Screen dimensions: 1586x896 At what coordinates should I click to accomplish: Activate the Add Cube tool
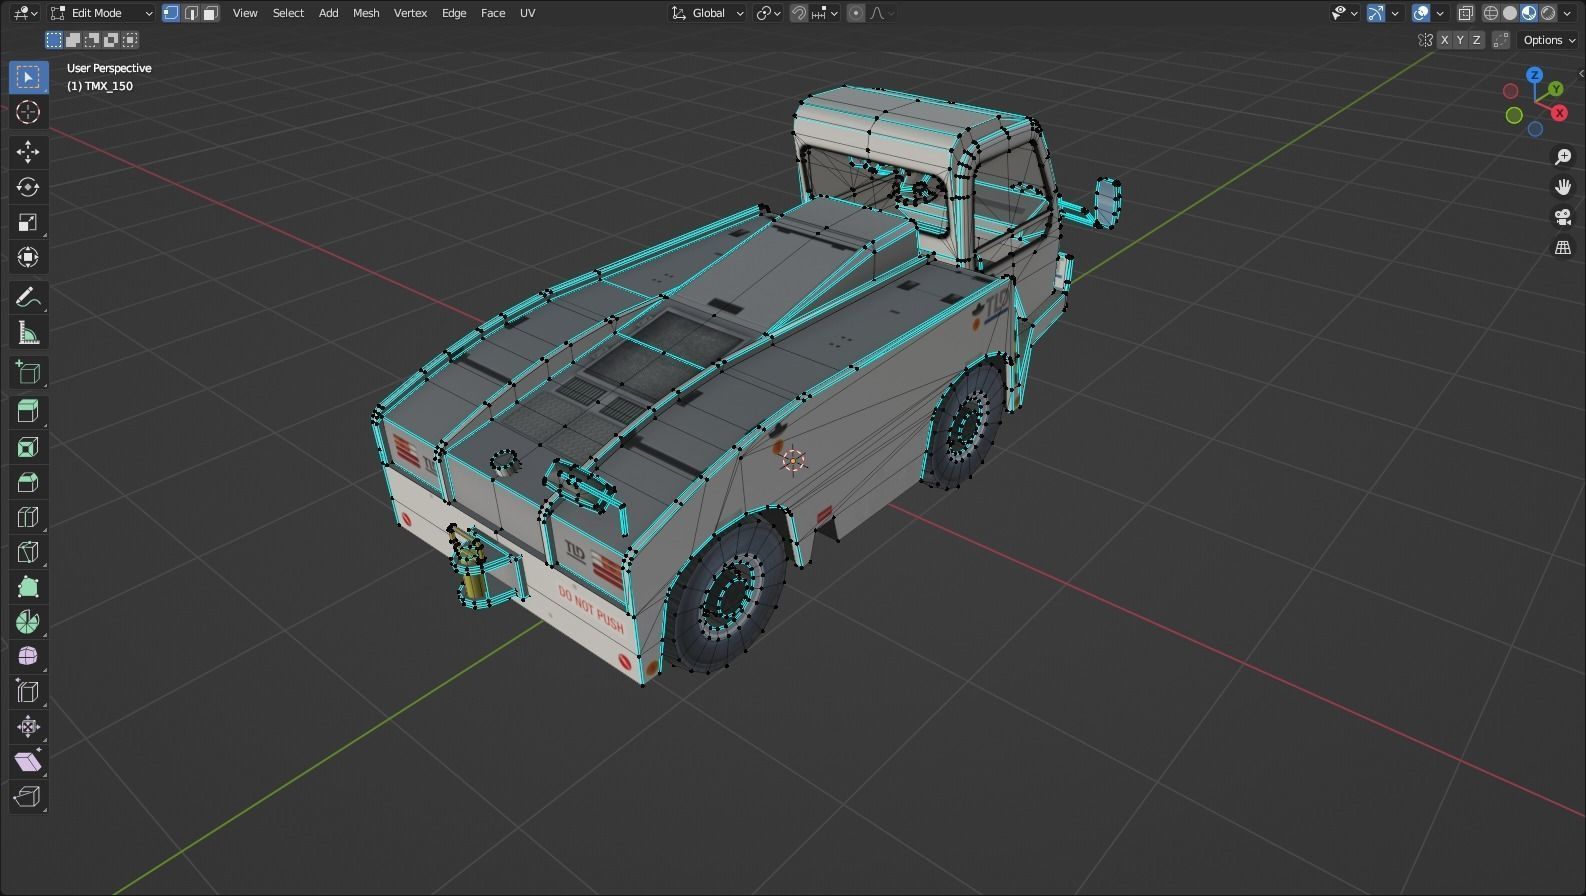(28, 372)
